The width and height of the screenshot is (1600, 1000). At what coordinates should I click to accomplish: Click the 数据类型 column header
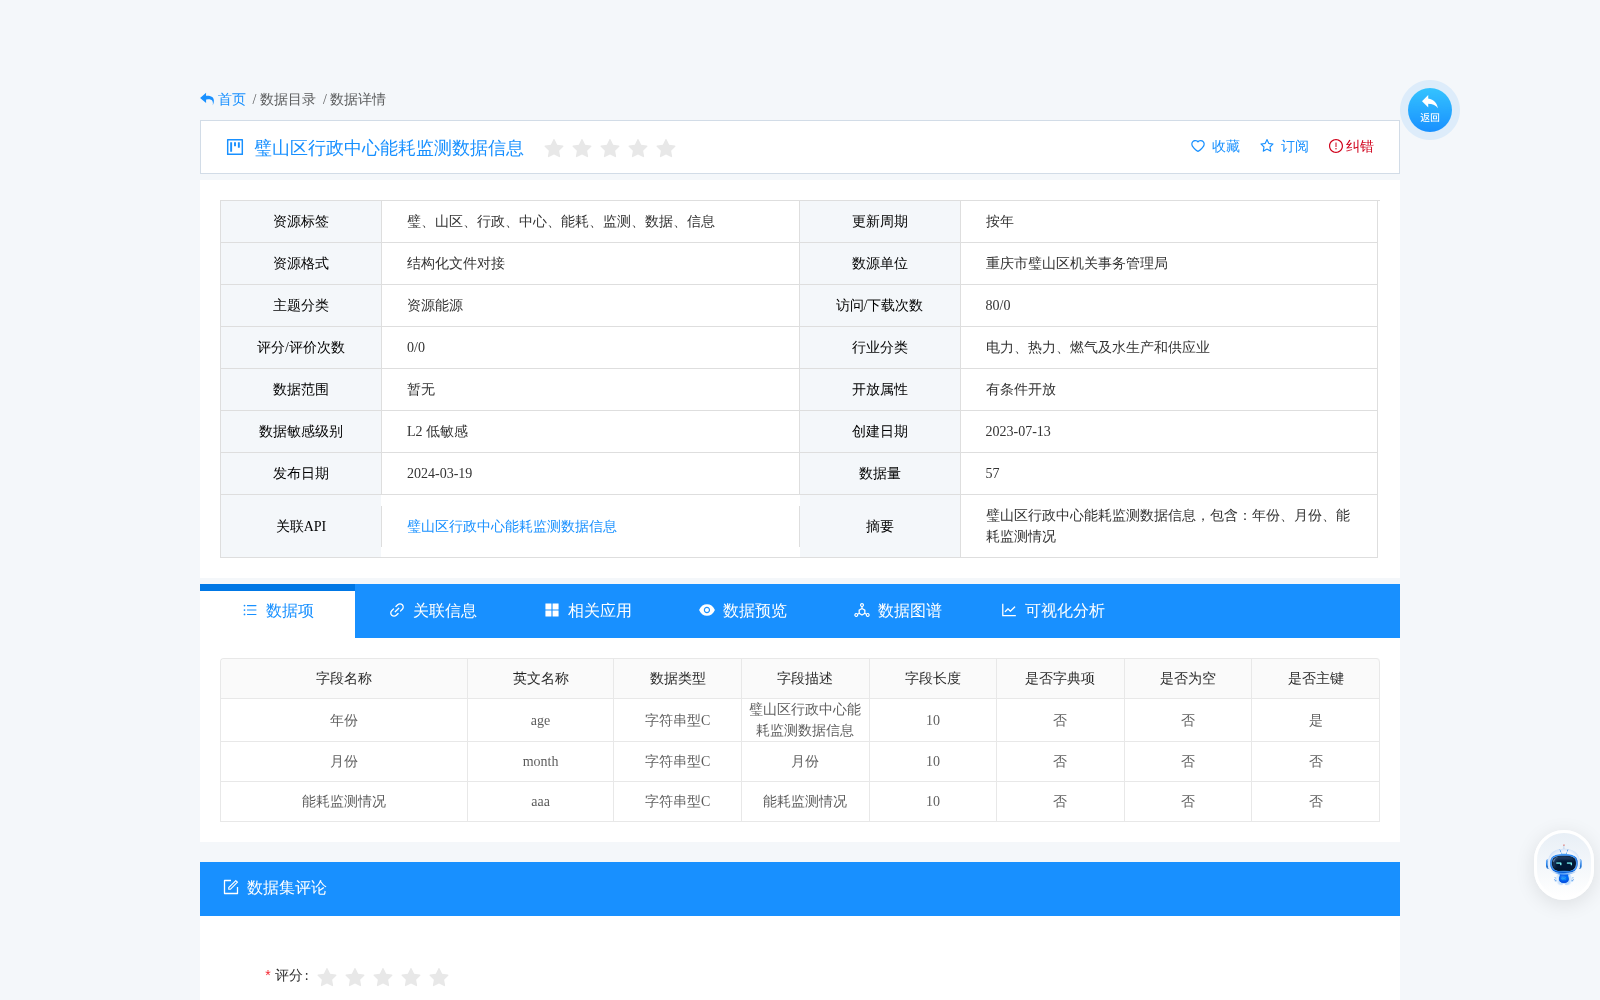pos(678,678)
